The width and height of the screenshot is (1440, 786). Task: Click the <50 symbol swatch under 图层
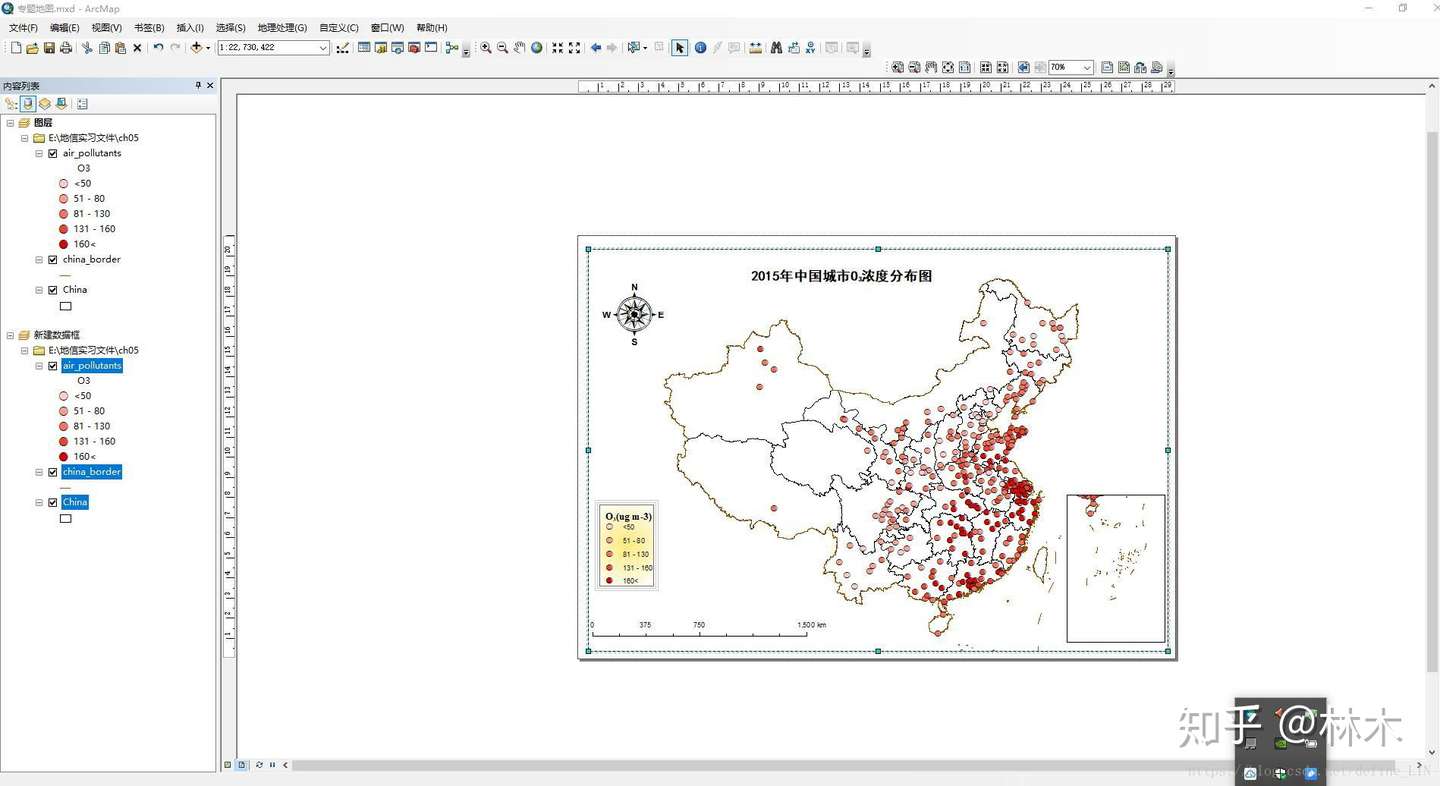[x=64, y=184]
